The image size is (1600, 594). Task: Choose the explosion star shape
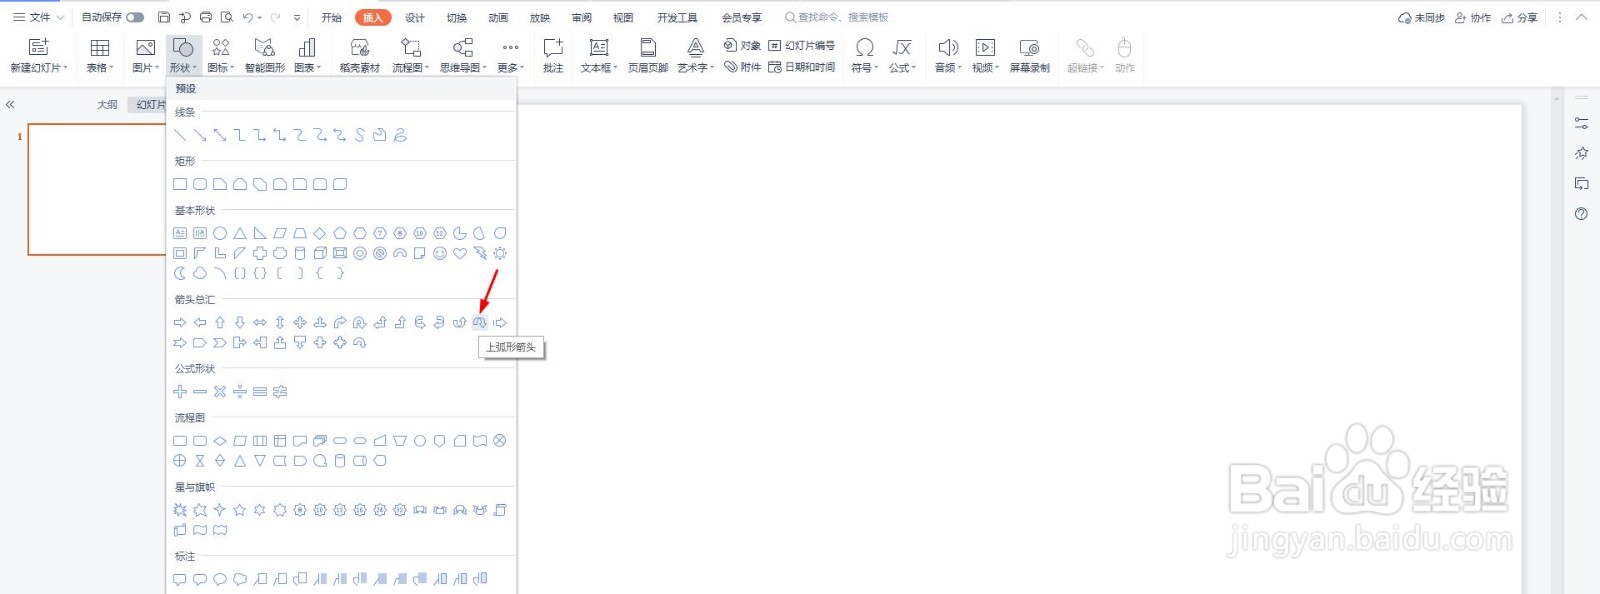pos(180,510)
